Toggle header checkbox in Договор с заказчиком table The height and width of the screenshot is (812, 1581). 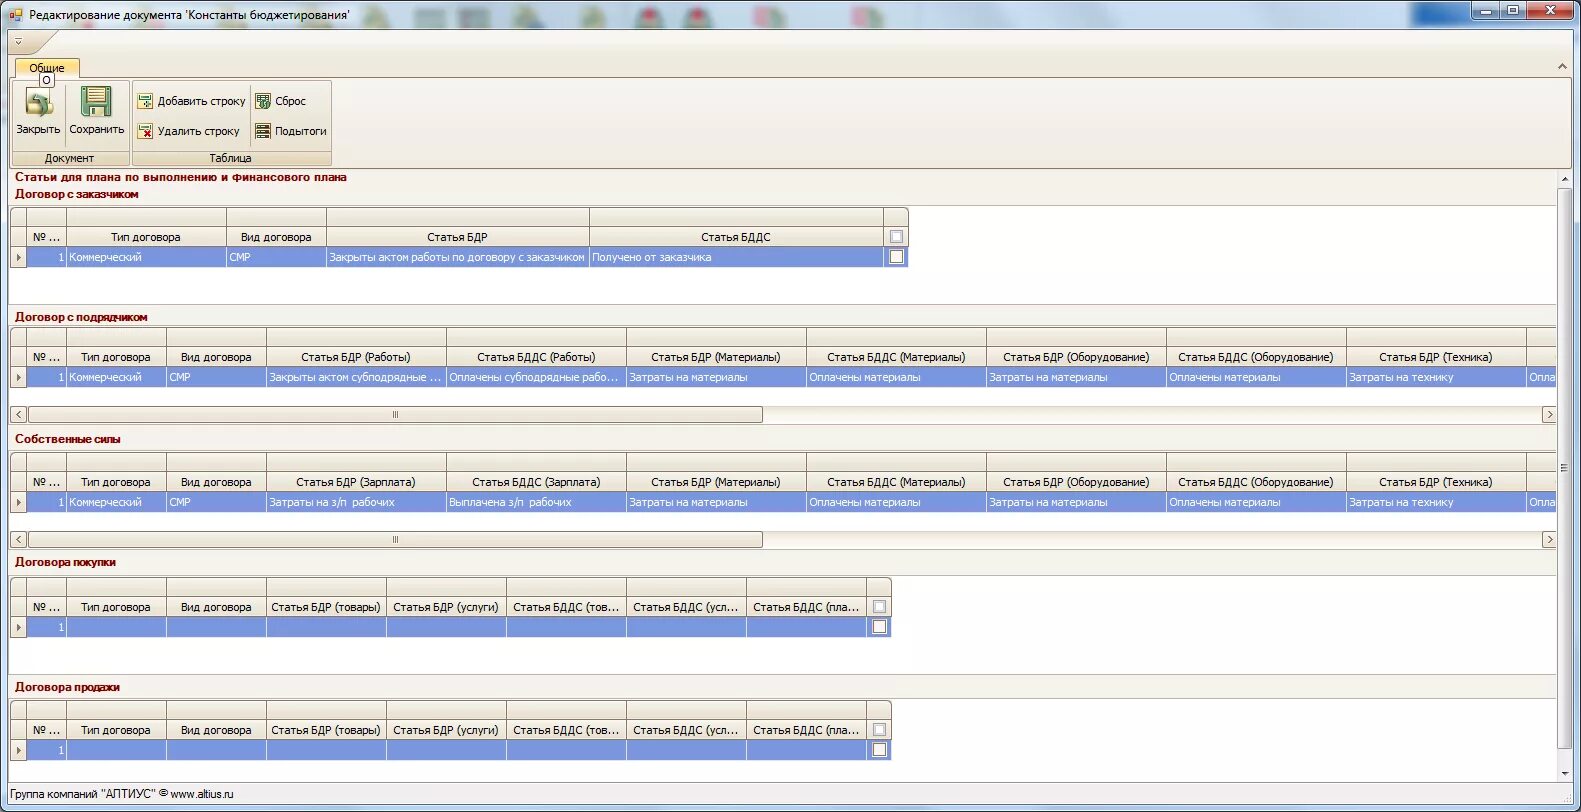(x=896, y=237)
